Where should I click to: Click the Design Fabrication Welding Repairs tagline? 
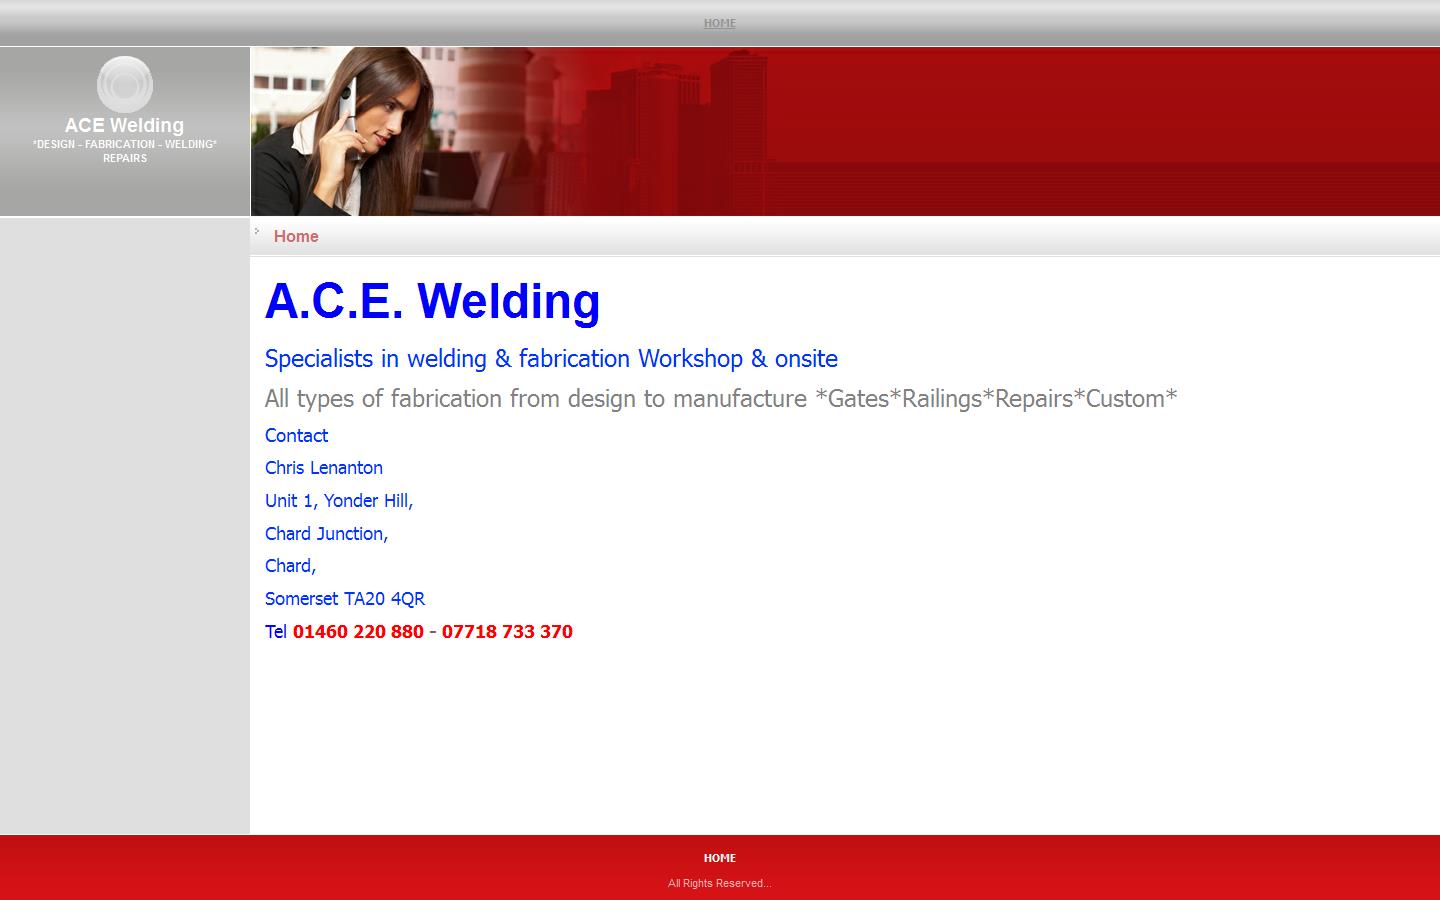(x=125, y=151)
